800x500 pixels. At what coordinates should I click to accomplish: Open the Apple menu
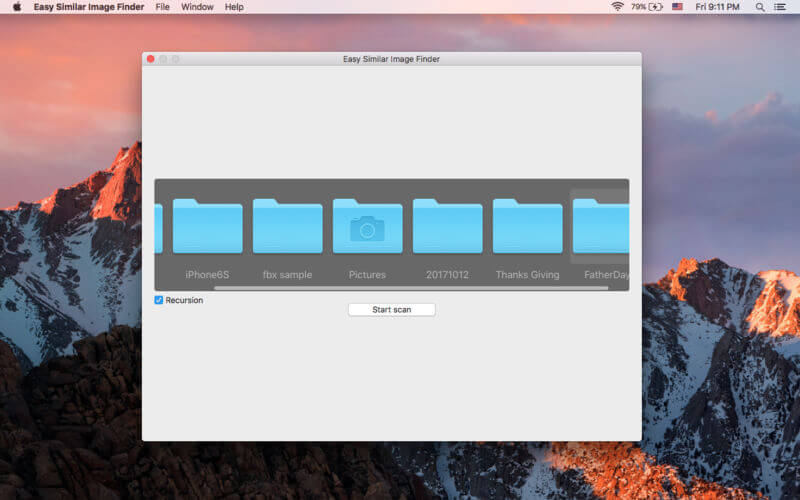point(17,7)
